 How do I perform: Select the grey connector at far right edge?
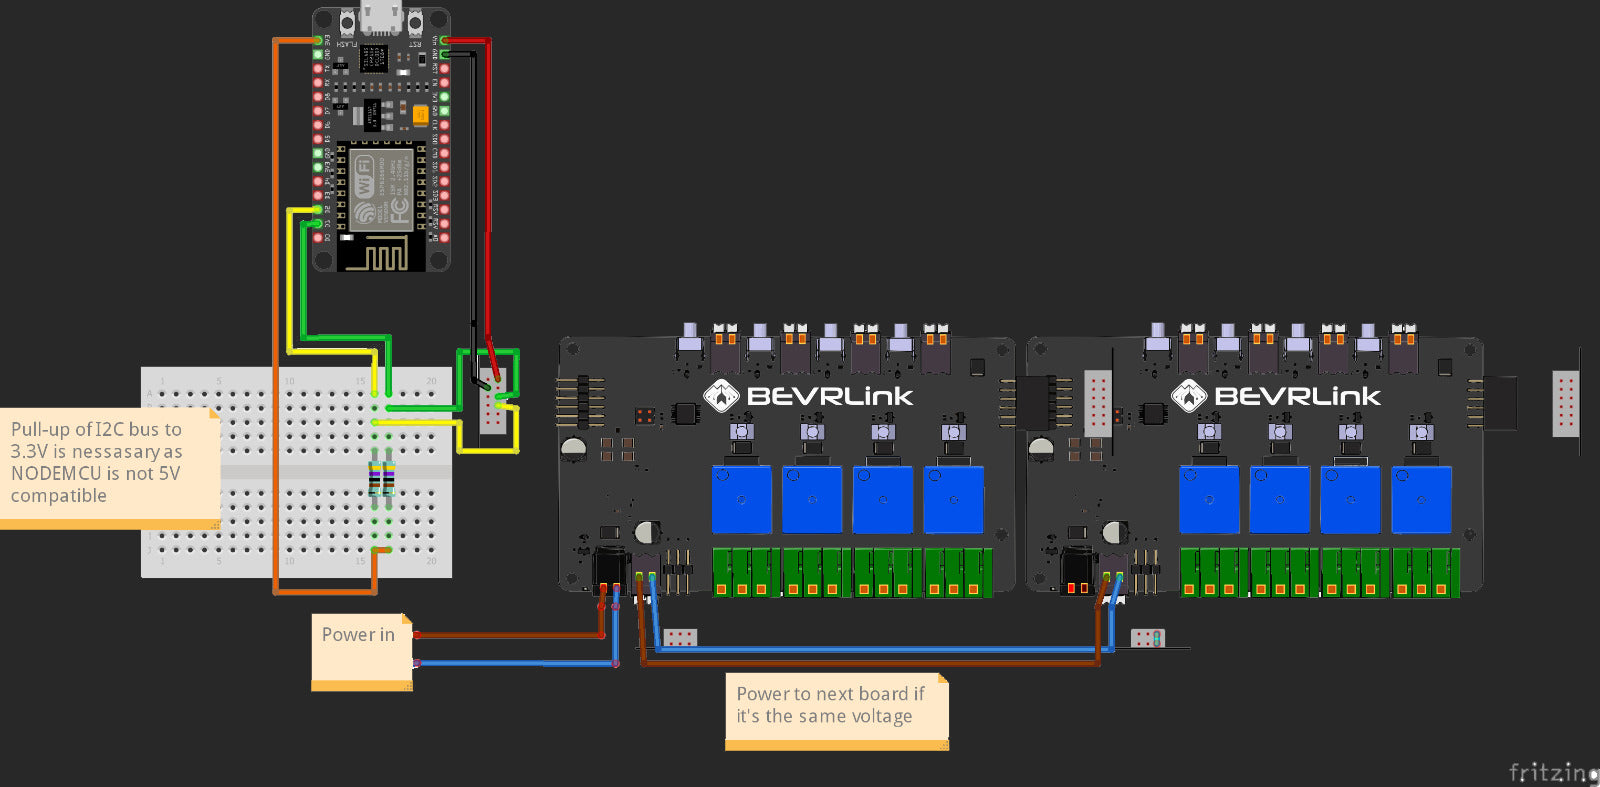point(1565,403)
